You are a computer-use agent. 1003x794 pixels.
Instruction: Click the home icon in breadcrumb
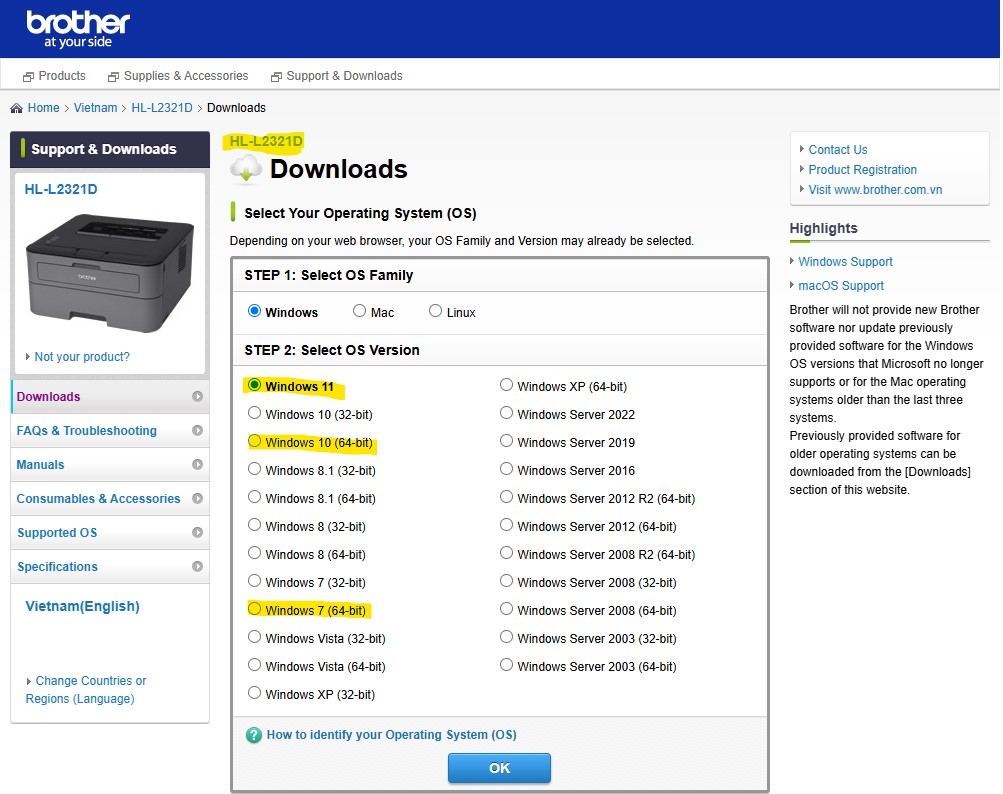pos(17,108)
